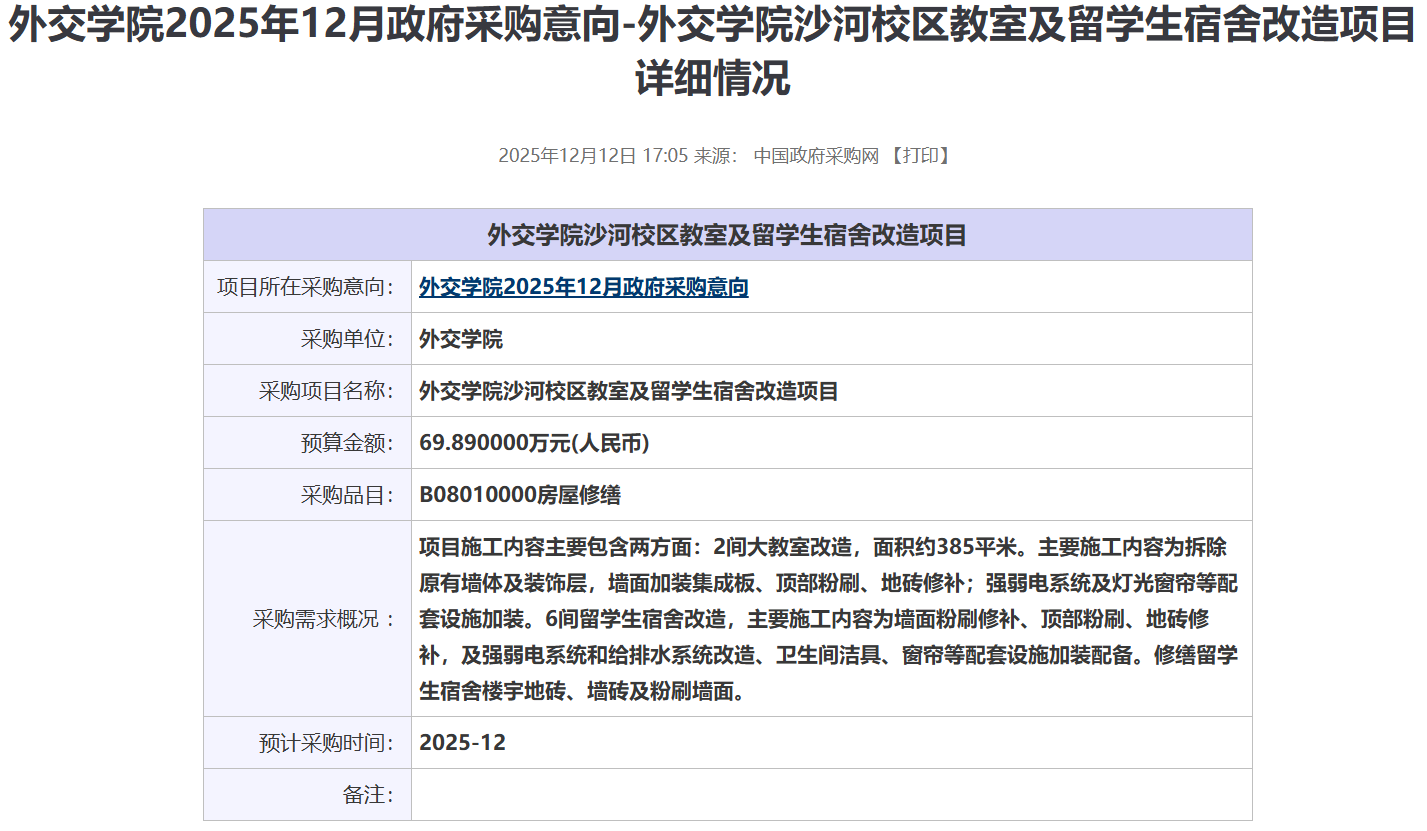Click the 打印 print link
The image size is (1427, 831).
point(919,156)
